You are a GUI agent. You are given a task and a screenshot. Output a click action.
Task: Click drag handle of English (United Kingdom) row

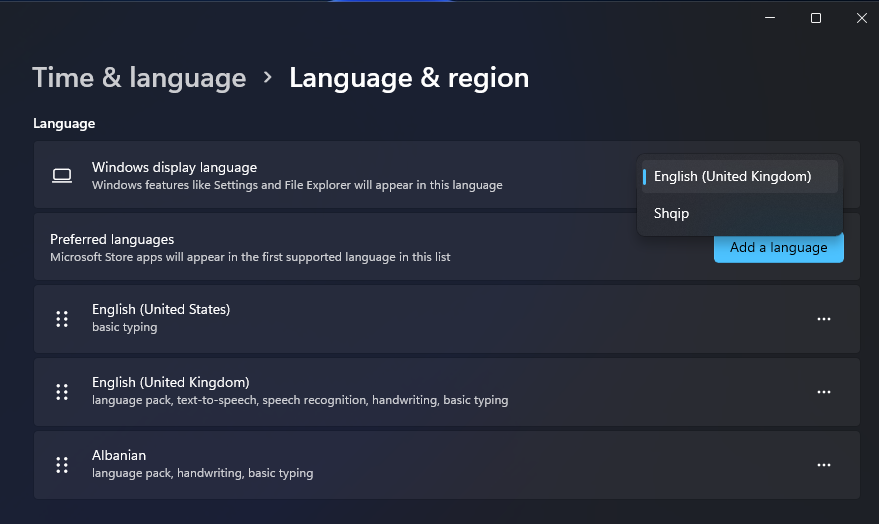click(x=62, y=392)
